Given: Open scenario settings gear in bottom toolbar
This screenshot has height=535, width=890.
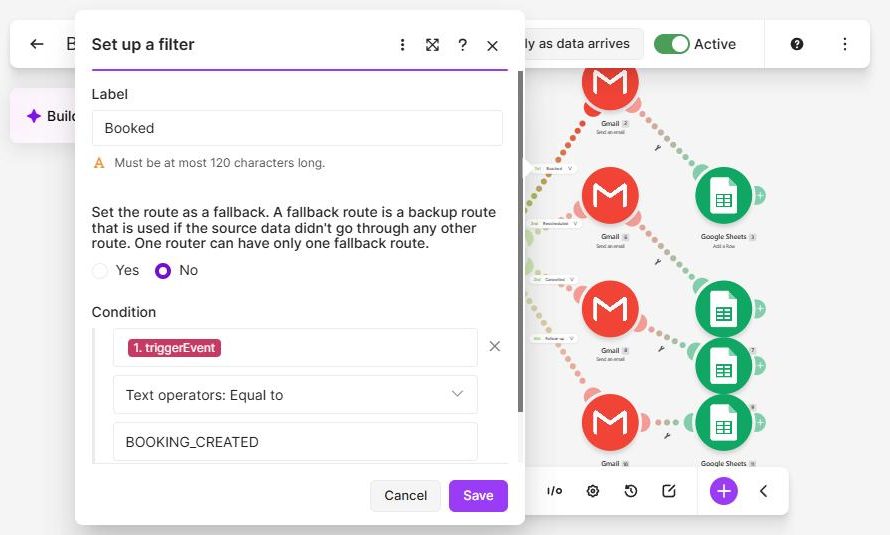Looking at the screenshot, I should pos(593,491).
